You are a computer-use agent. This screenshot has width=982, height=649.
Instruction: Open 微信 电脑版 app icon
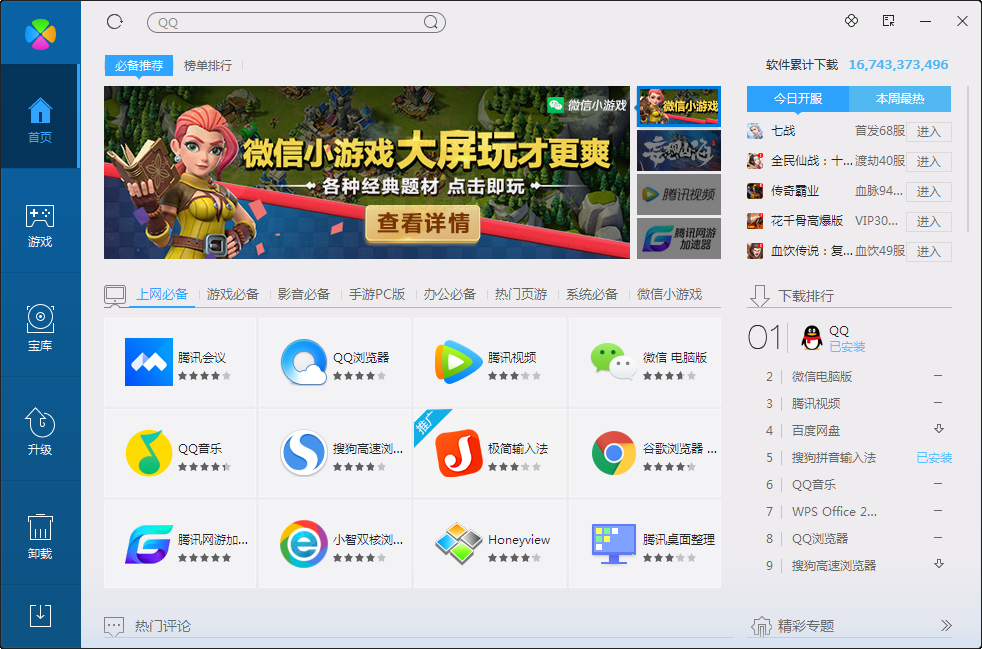pos(614,361)
